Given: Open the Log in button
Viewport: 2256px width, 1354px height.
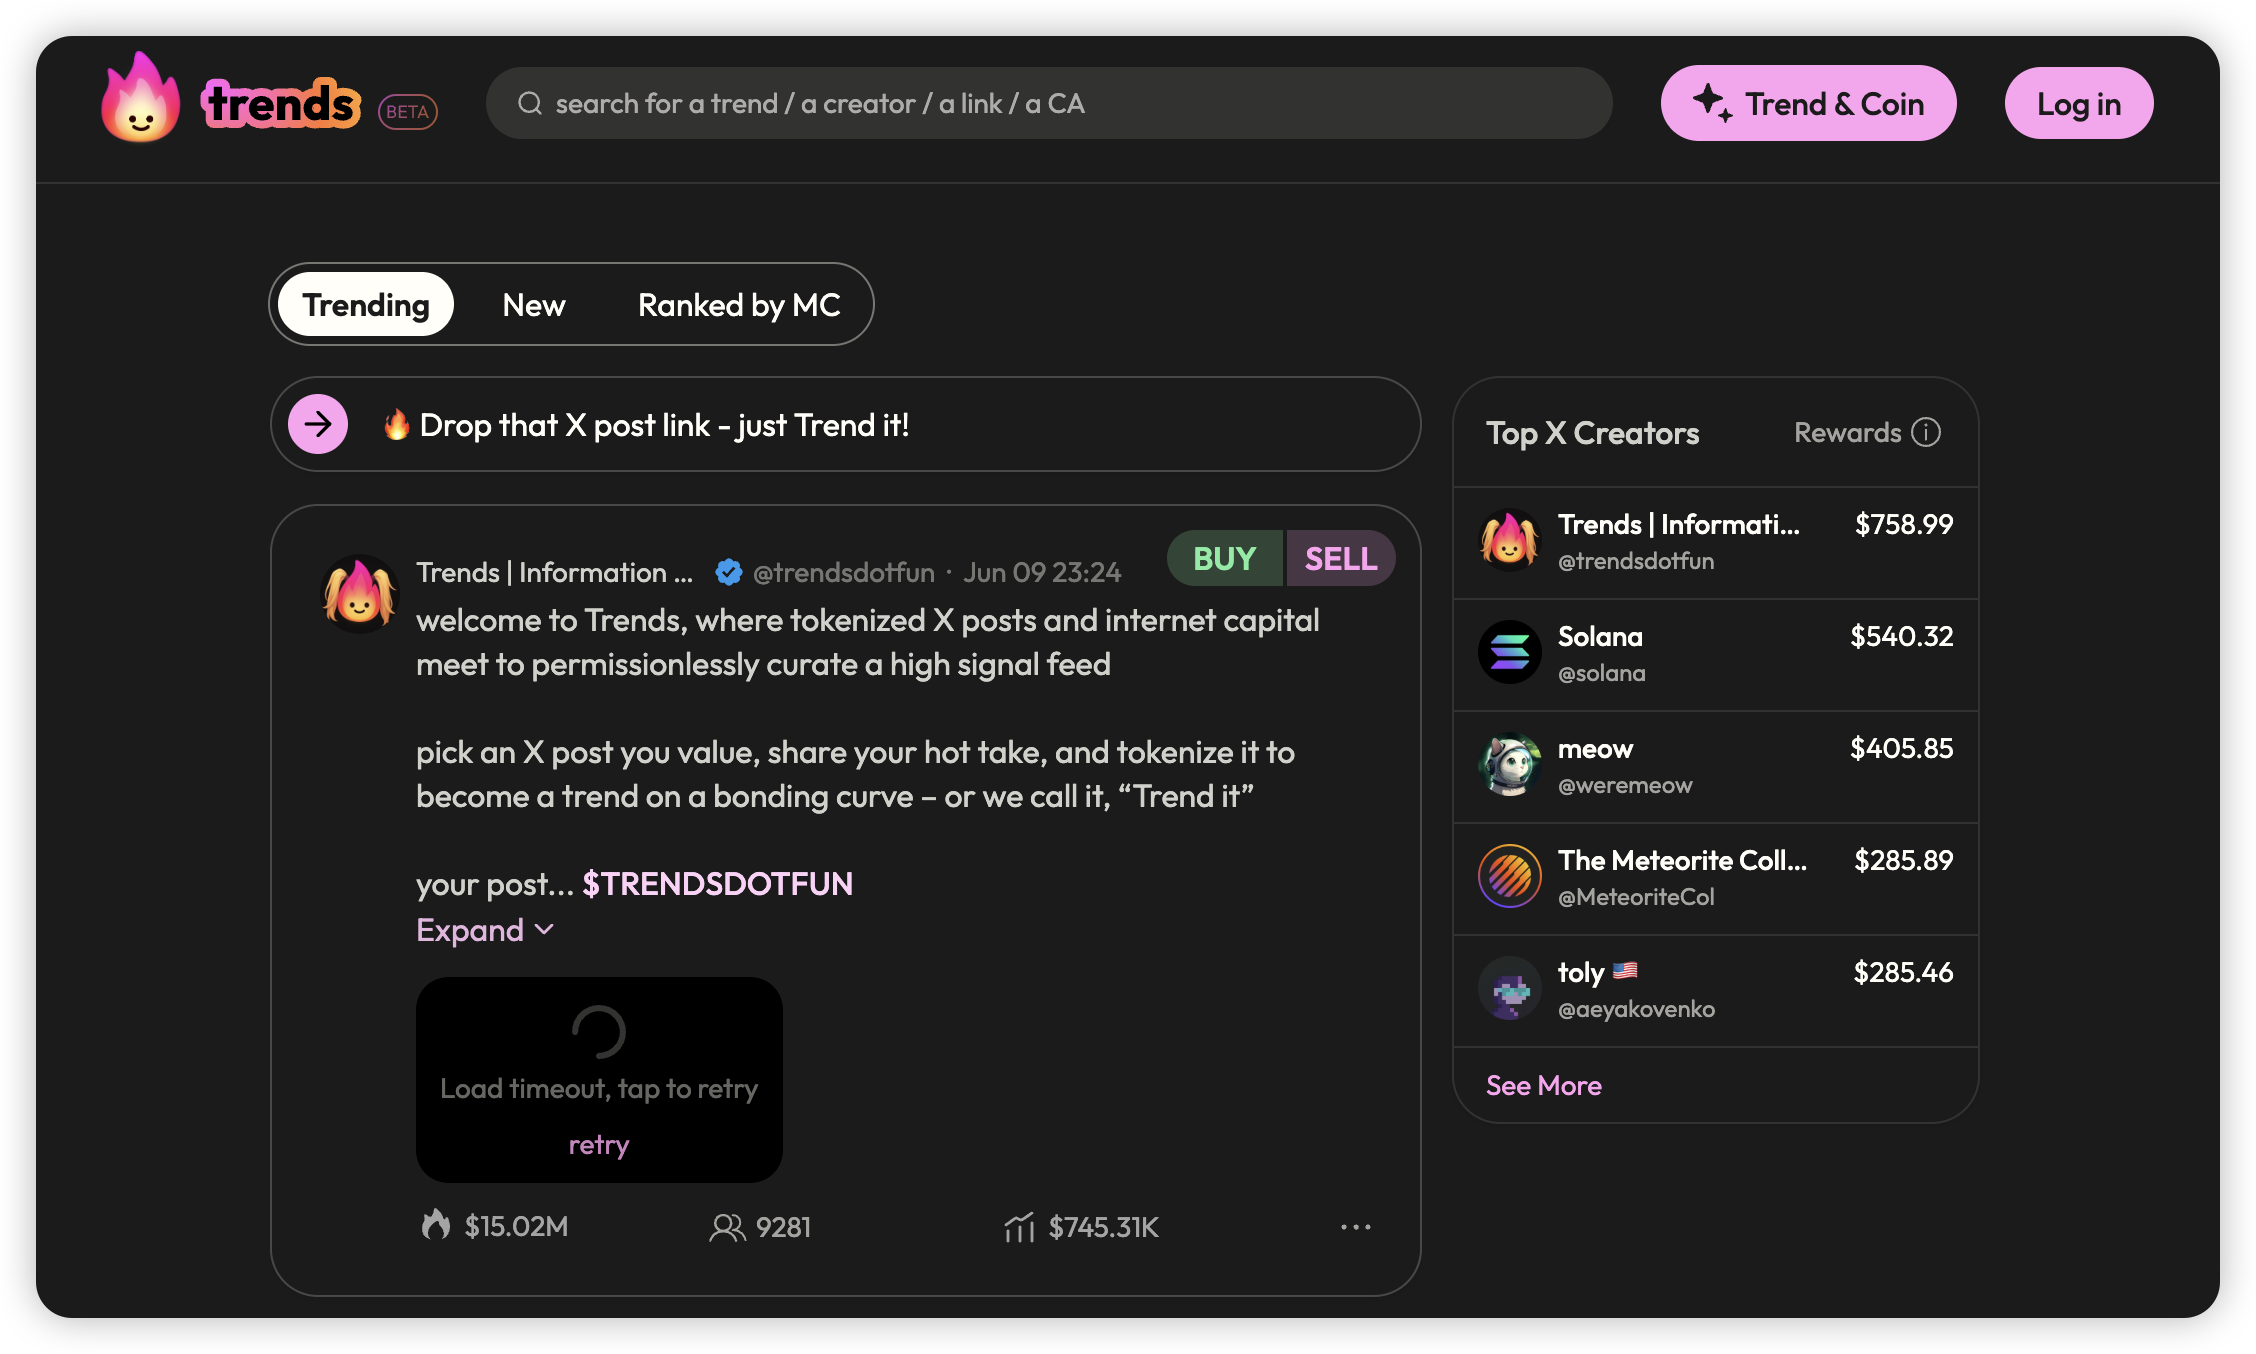Looking at the screenshot, I should coord(2079,103).
